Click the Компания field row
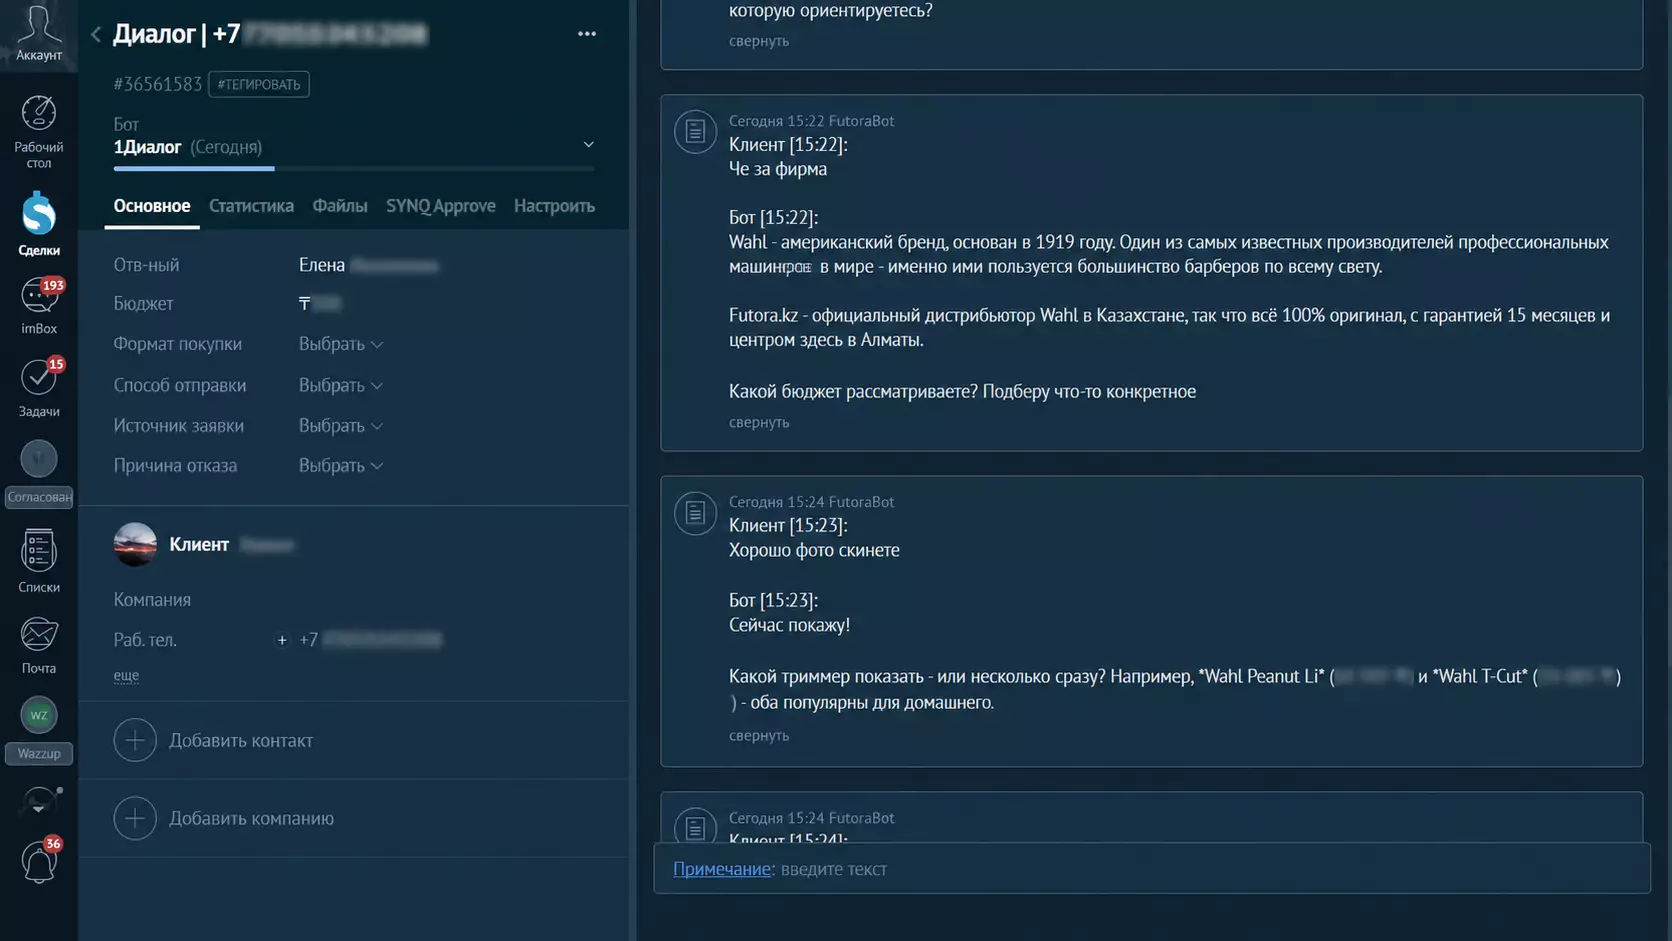1672x941 pixels. pyautogui.click(x=354, y=600)
